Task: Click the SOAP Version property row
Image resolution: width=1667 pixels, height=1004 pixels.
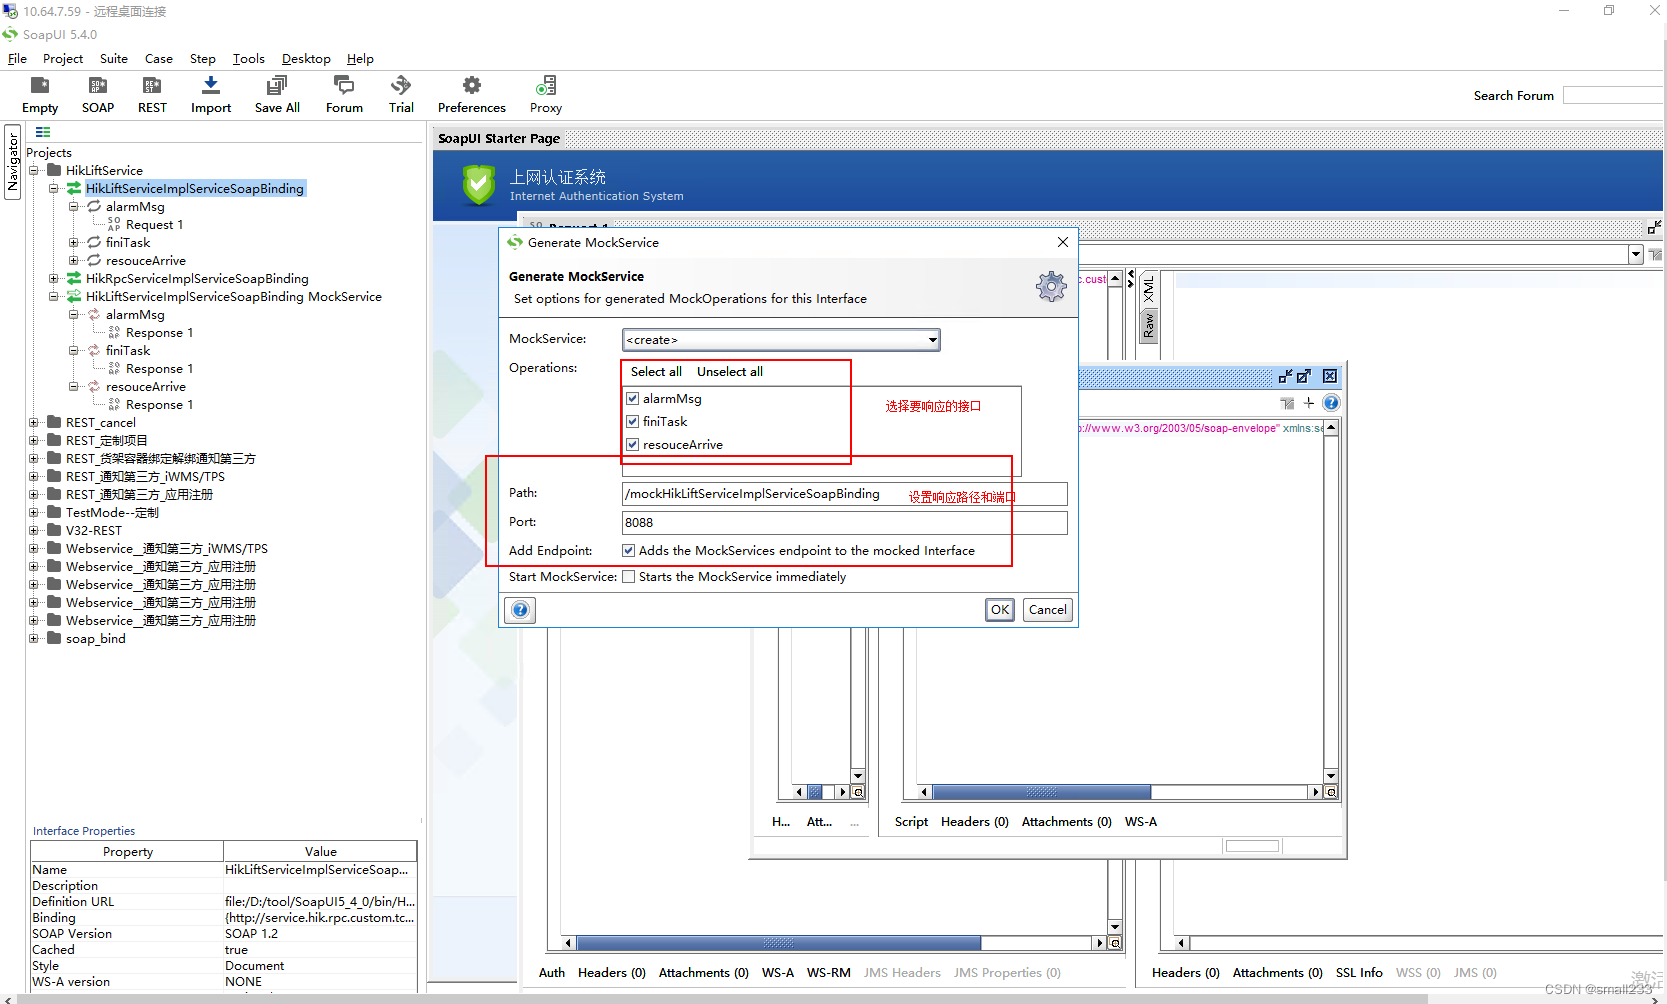Action: point(223,934)
